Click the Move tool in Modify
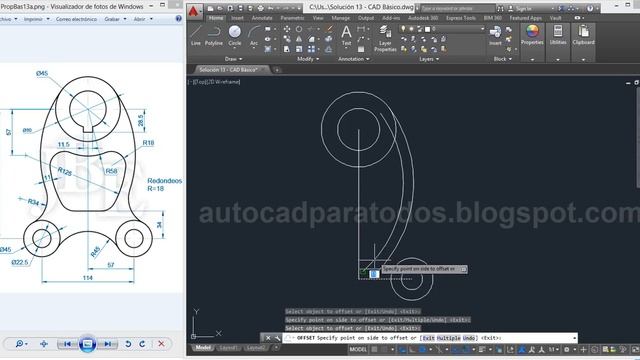This screenshot has width=640, height=360. [287, 29]
